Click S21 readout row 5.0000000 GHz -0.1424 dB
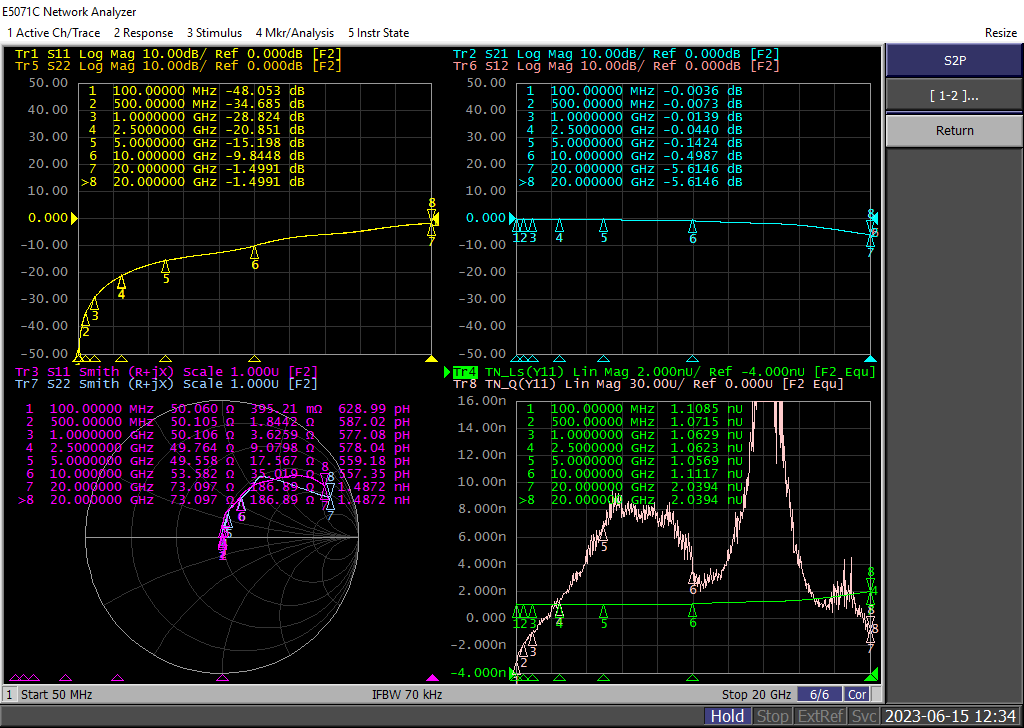1024x728 pixels. click(634, 143)
